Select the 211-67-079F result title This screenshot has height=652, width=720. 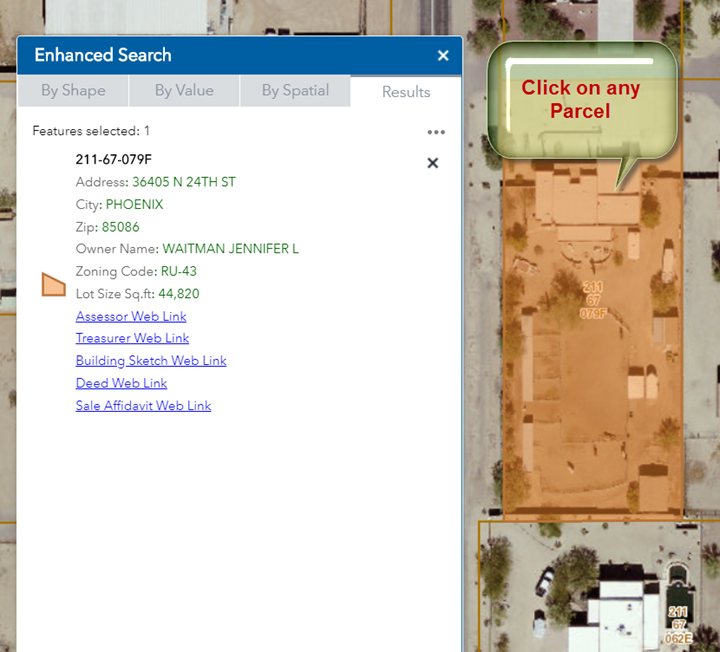(113, 160)
